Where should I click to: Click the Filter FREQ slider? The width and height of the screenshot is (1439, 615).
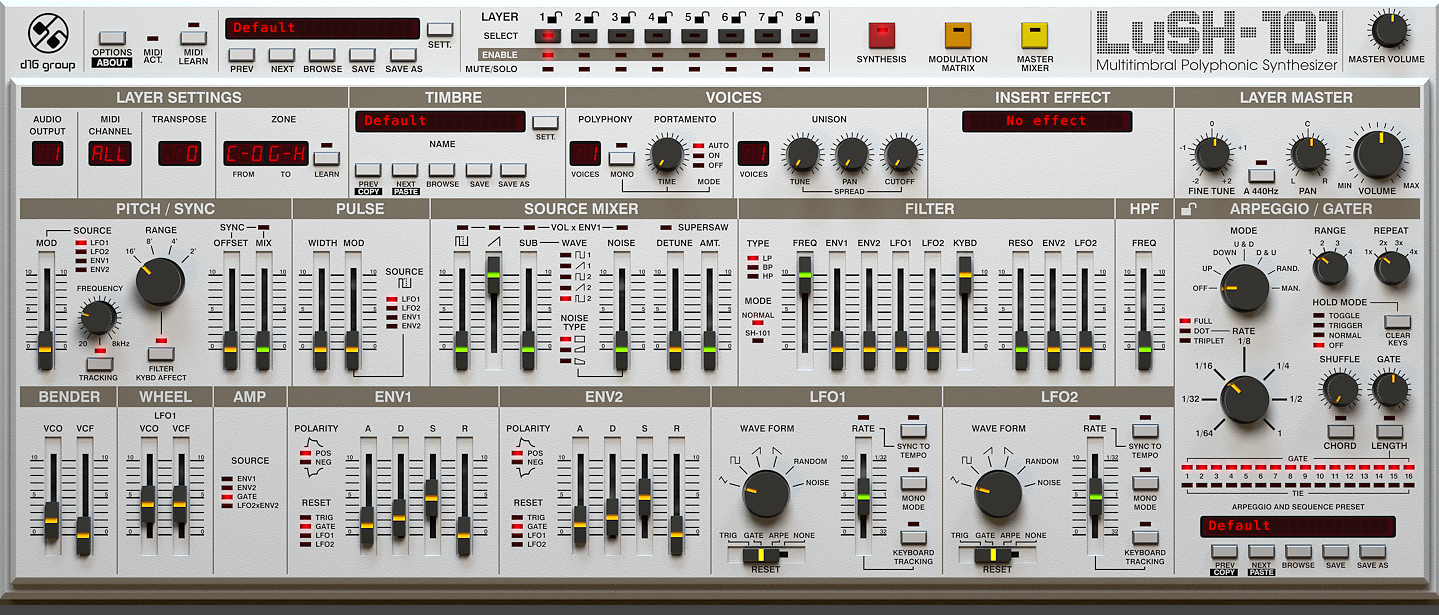point(804,268)
